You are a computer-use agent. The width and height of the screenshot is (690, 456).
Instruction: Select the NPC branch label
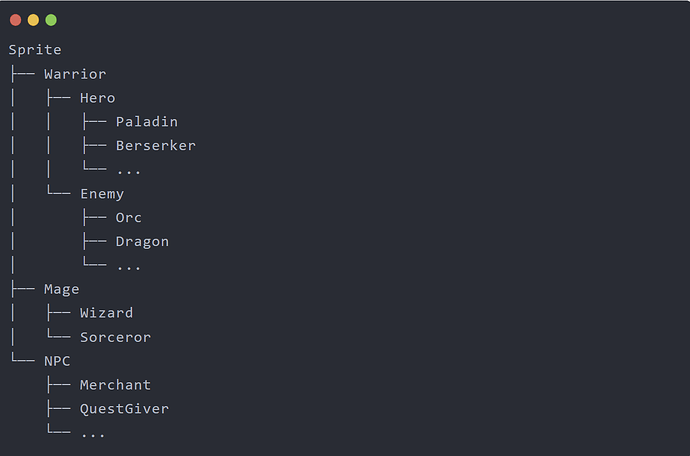(57, 361)
